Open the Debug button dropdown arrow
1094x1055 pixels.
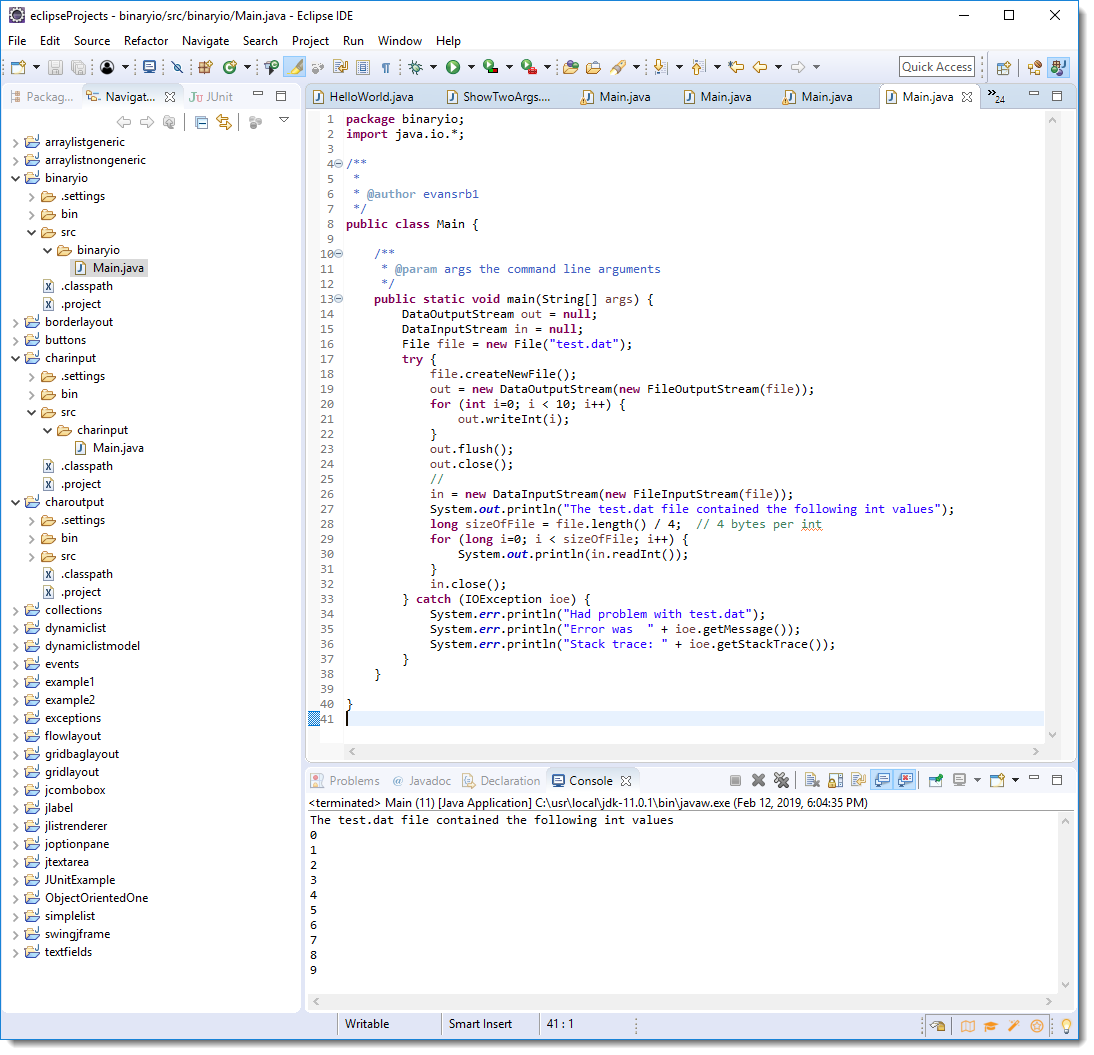[433, 67]
